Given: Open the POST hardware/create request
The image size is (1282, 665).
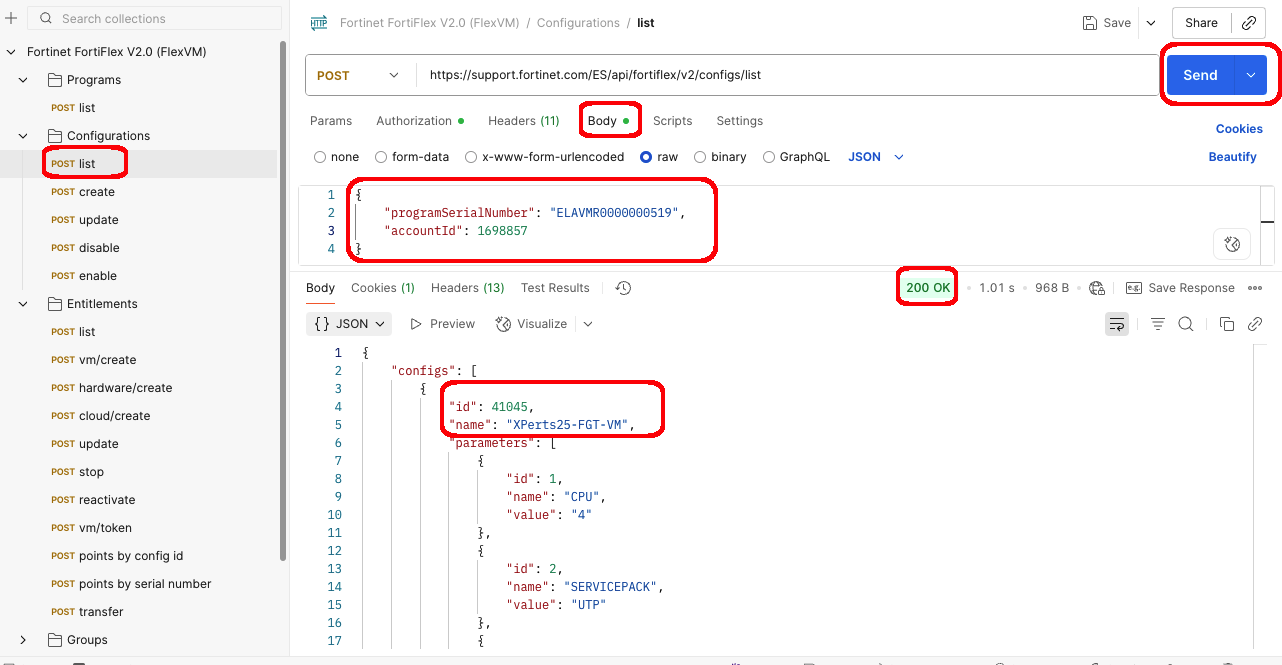Looking at the screenshot, I should point(112,388).
